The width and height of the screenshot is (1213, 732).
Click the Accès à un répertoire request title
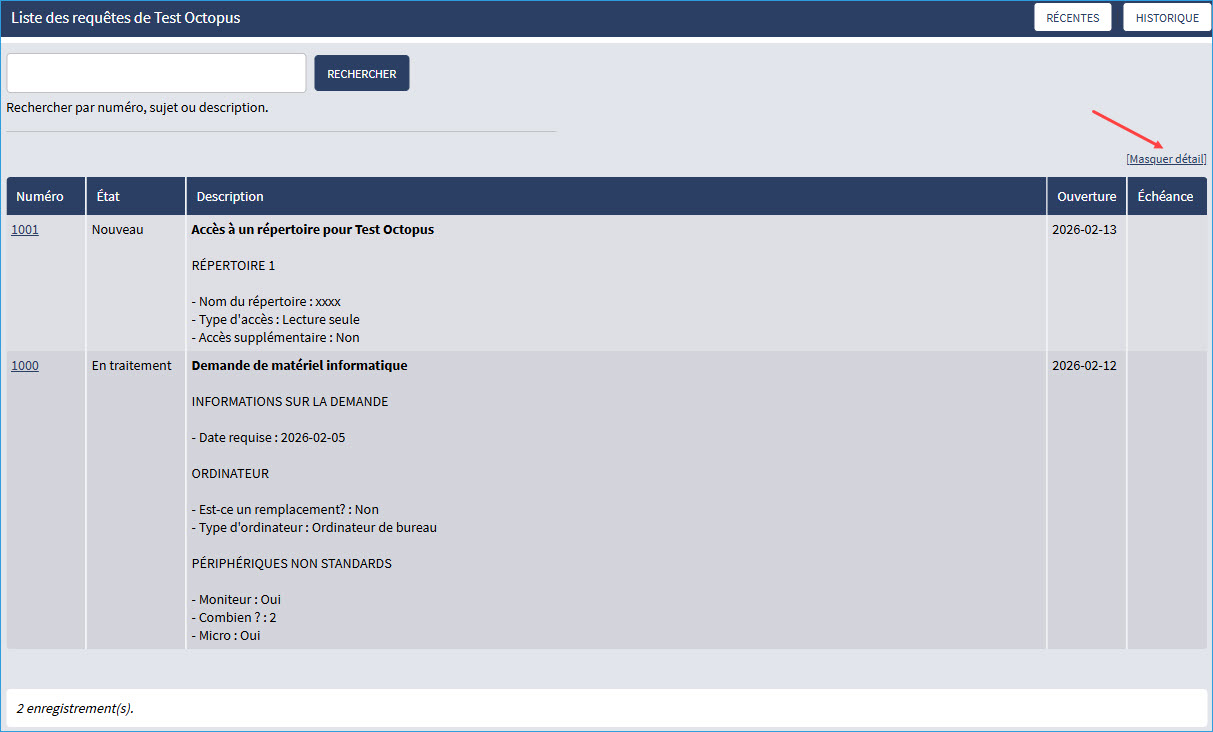click(x=312, y=230)
